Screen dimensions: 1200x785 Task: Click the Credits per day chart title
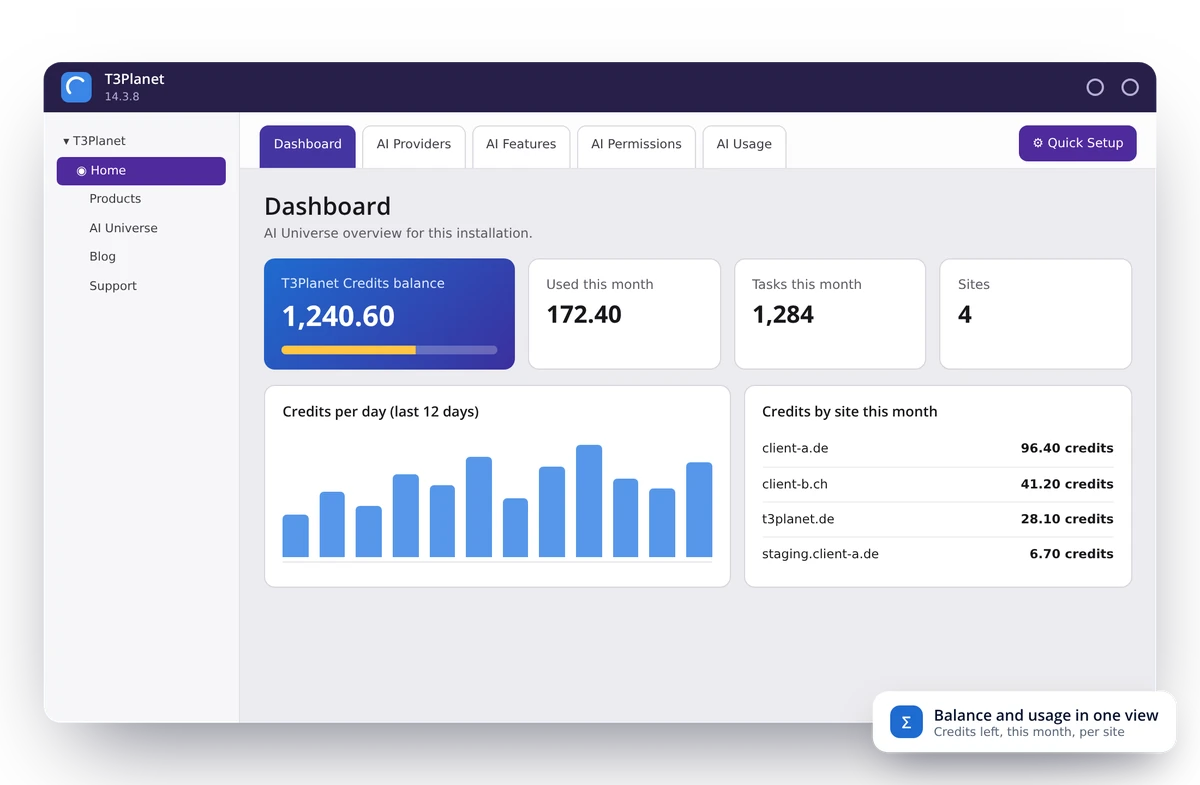(381, 412)
